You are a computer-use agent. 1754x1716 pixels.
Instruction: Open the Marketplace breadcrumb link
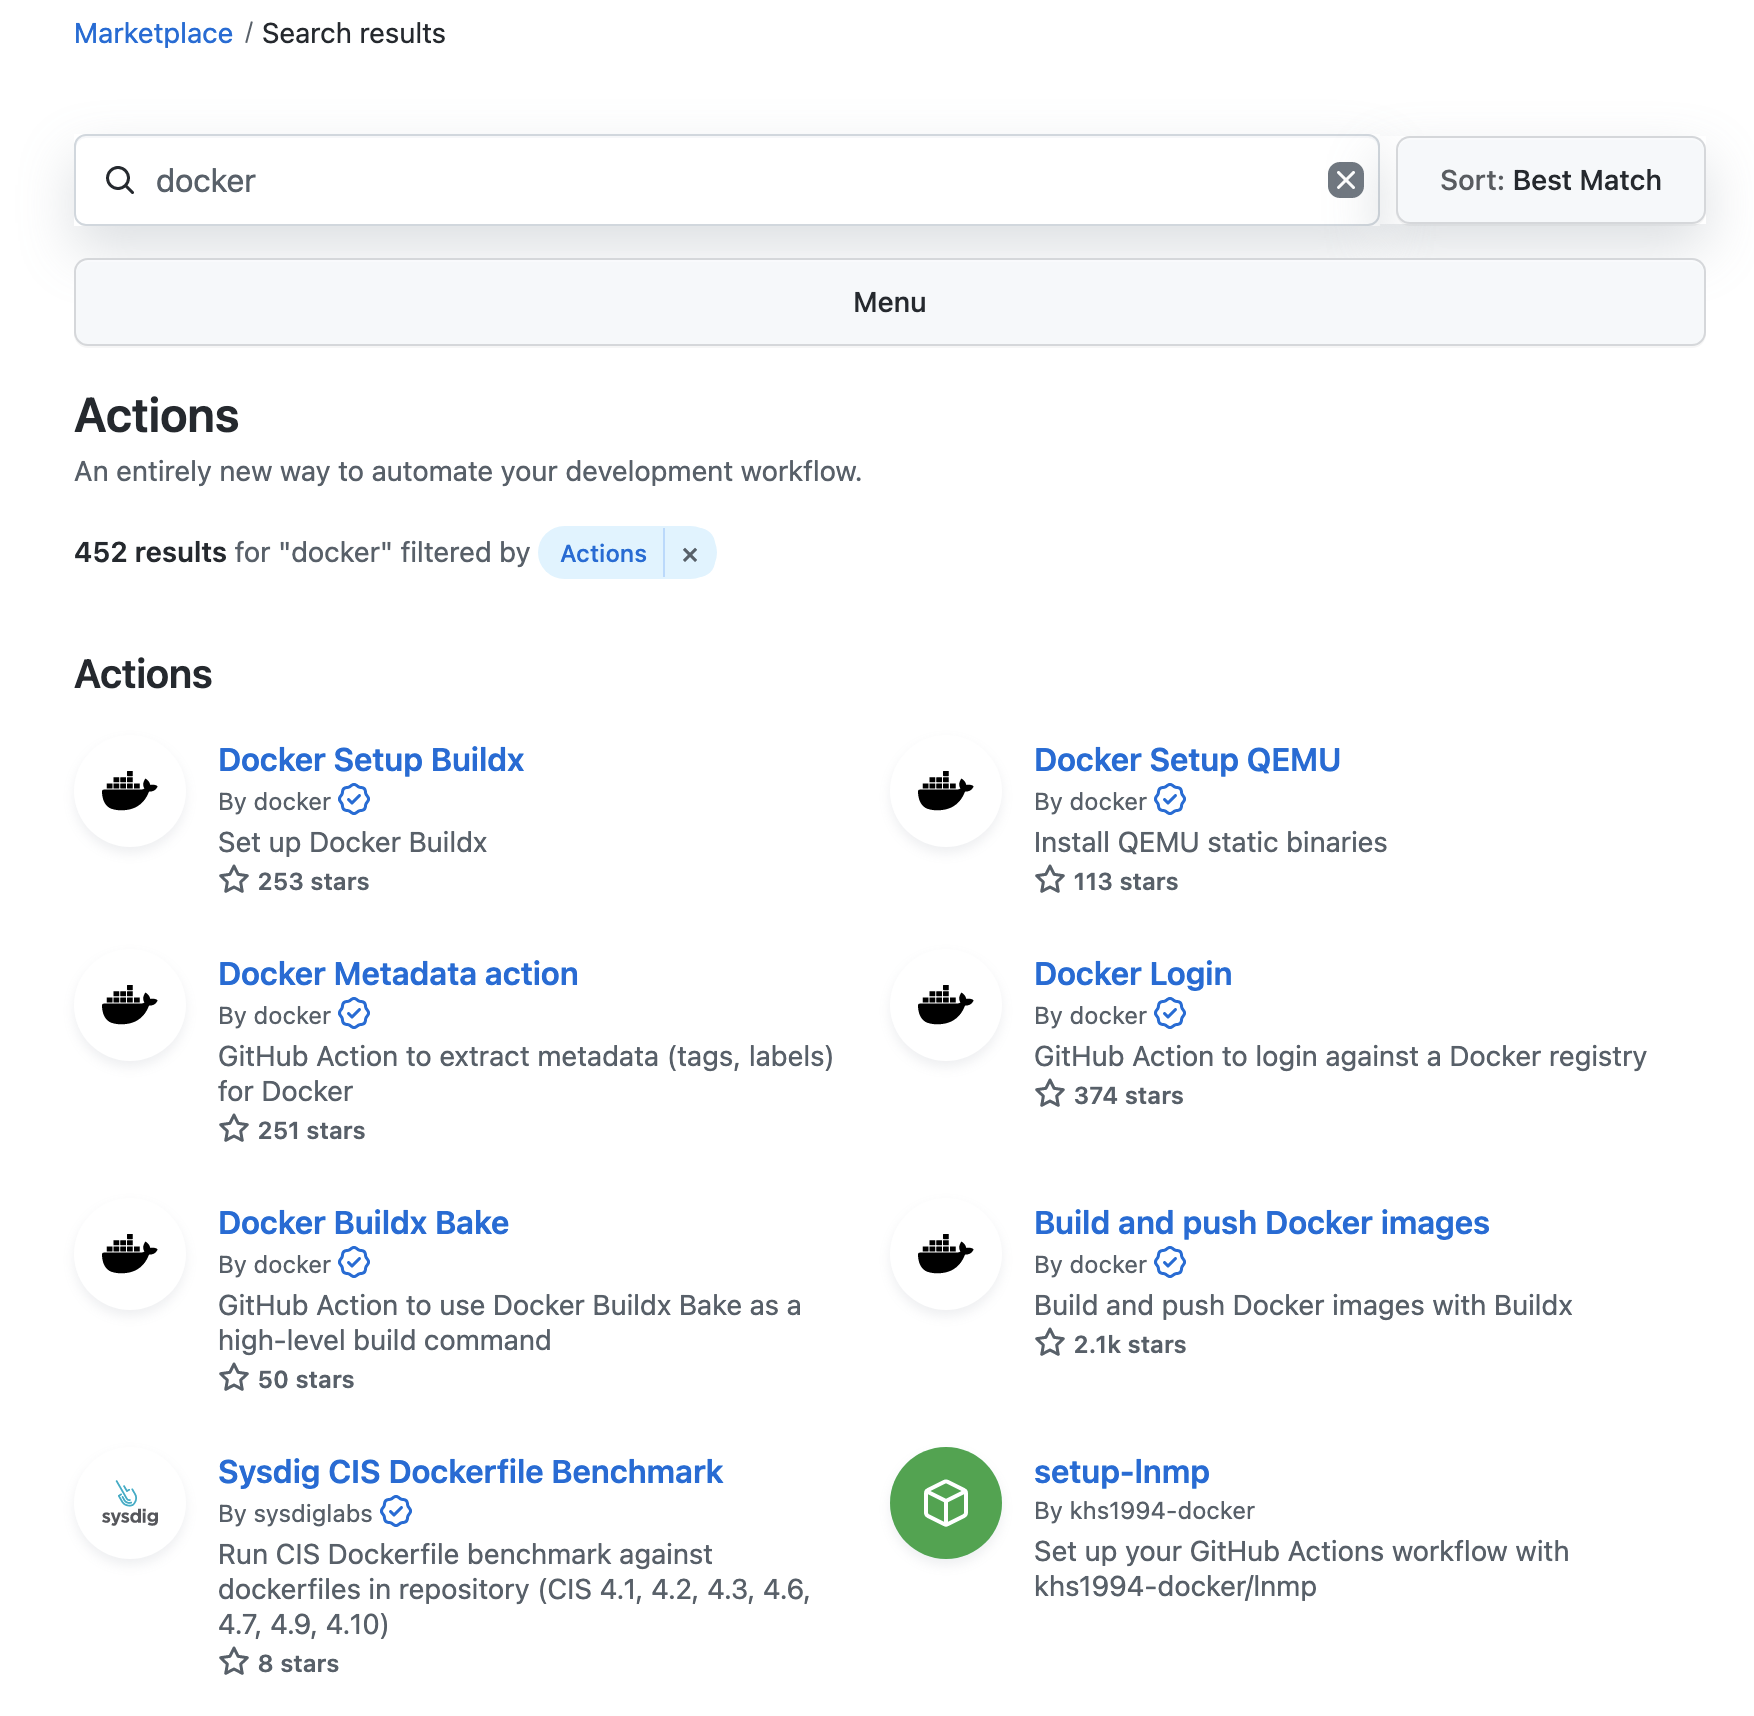pyautogui.click(x=152, y=33)
